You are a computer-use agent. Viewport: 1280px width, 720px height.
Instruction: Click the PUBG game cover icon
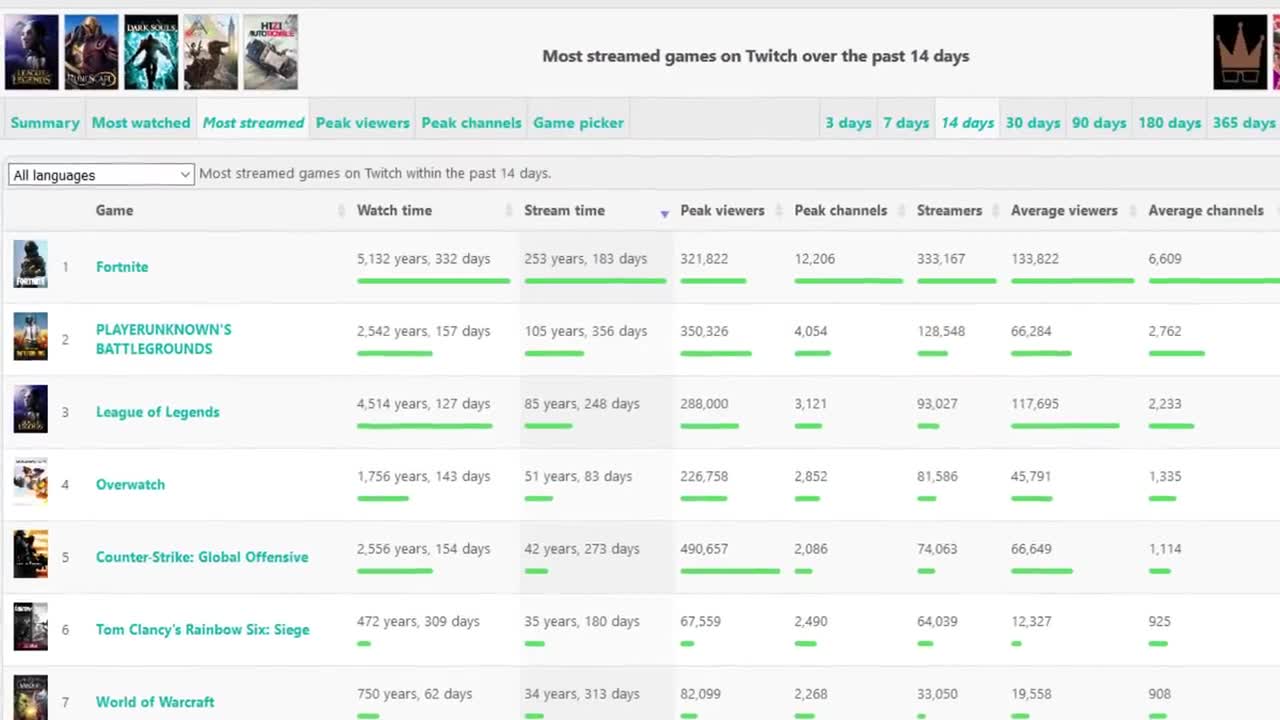pyautogui.click(x=30, y=337)
